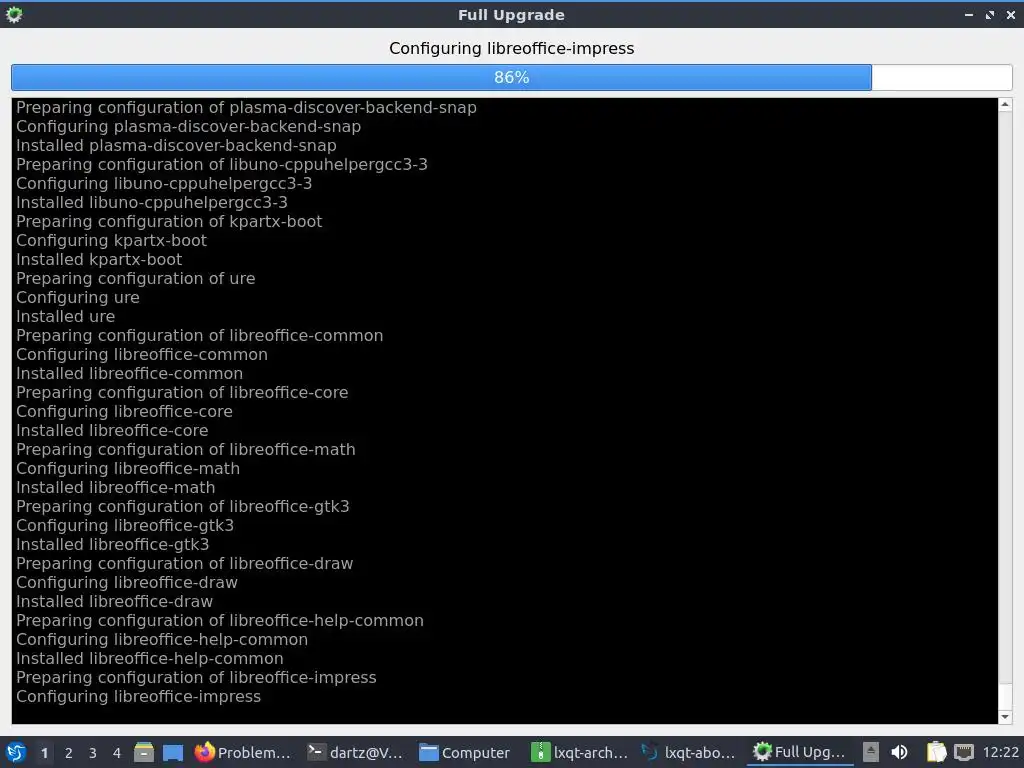Screen dimensions: 1024x768
Task: Click the line 'Installed libreoffice-common'
Action: [129, 373]
